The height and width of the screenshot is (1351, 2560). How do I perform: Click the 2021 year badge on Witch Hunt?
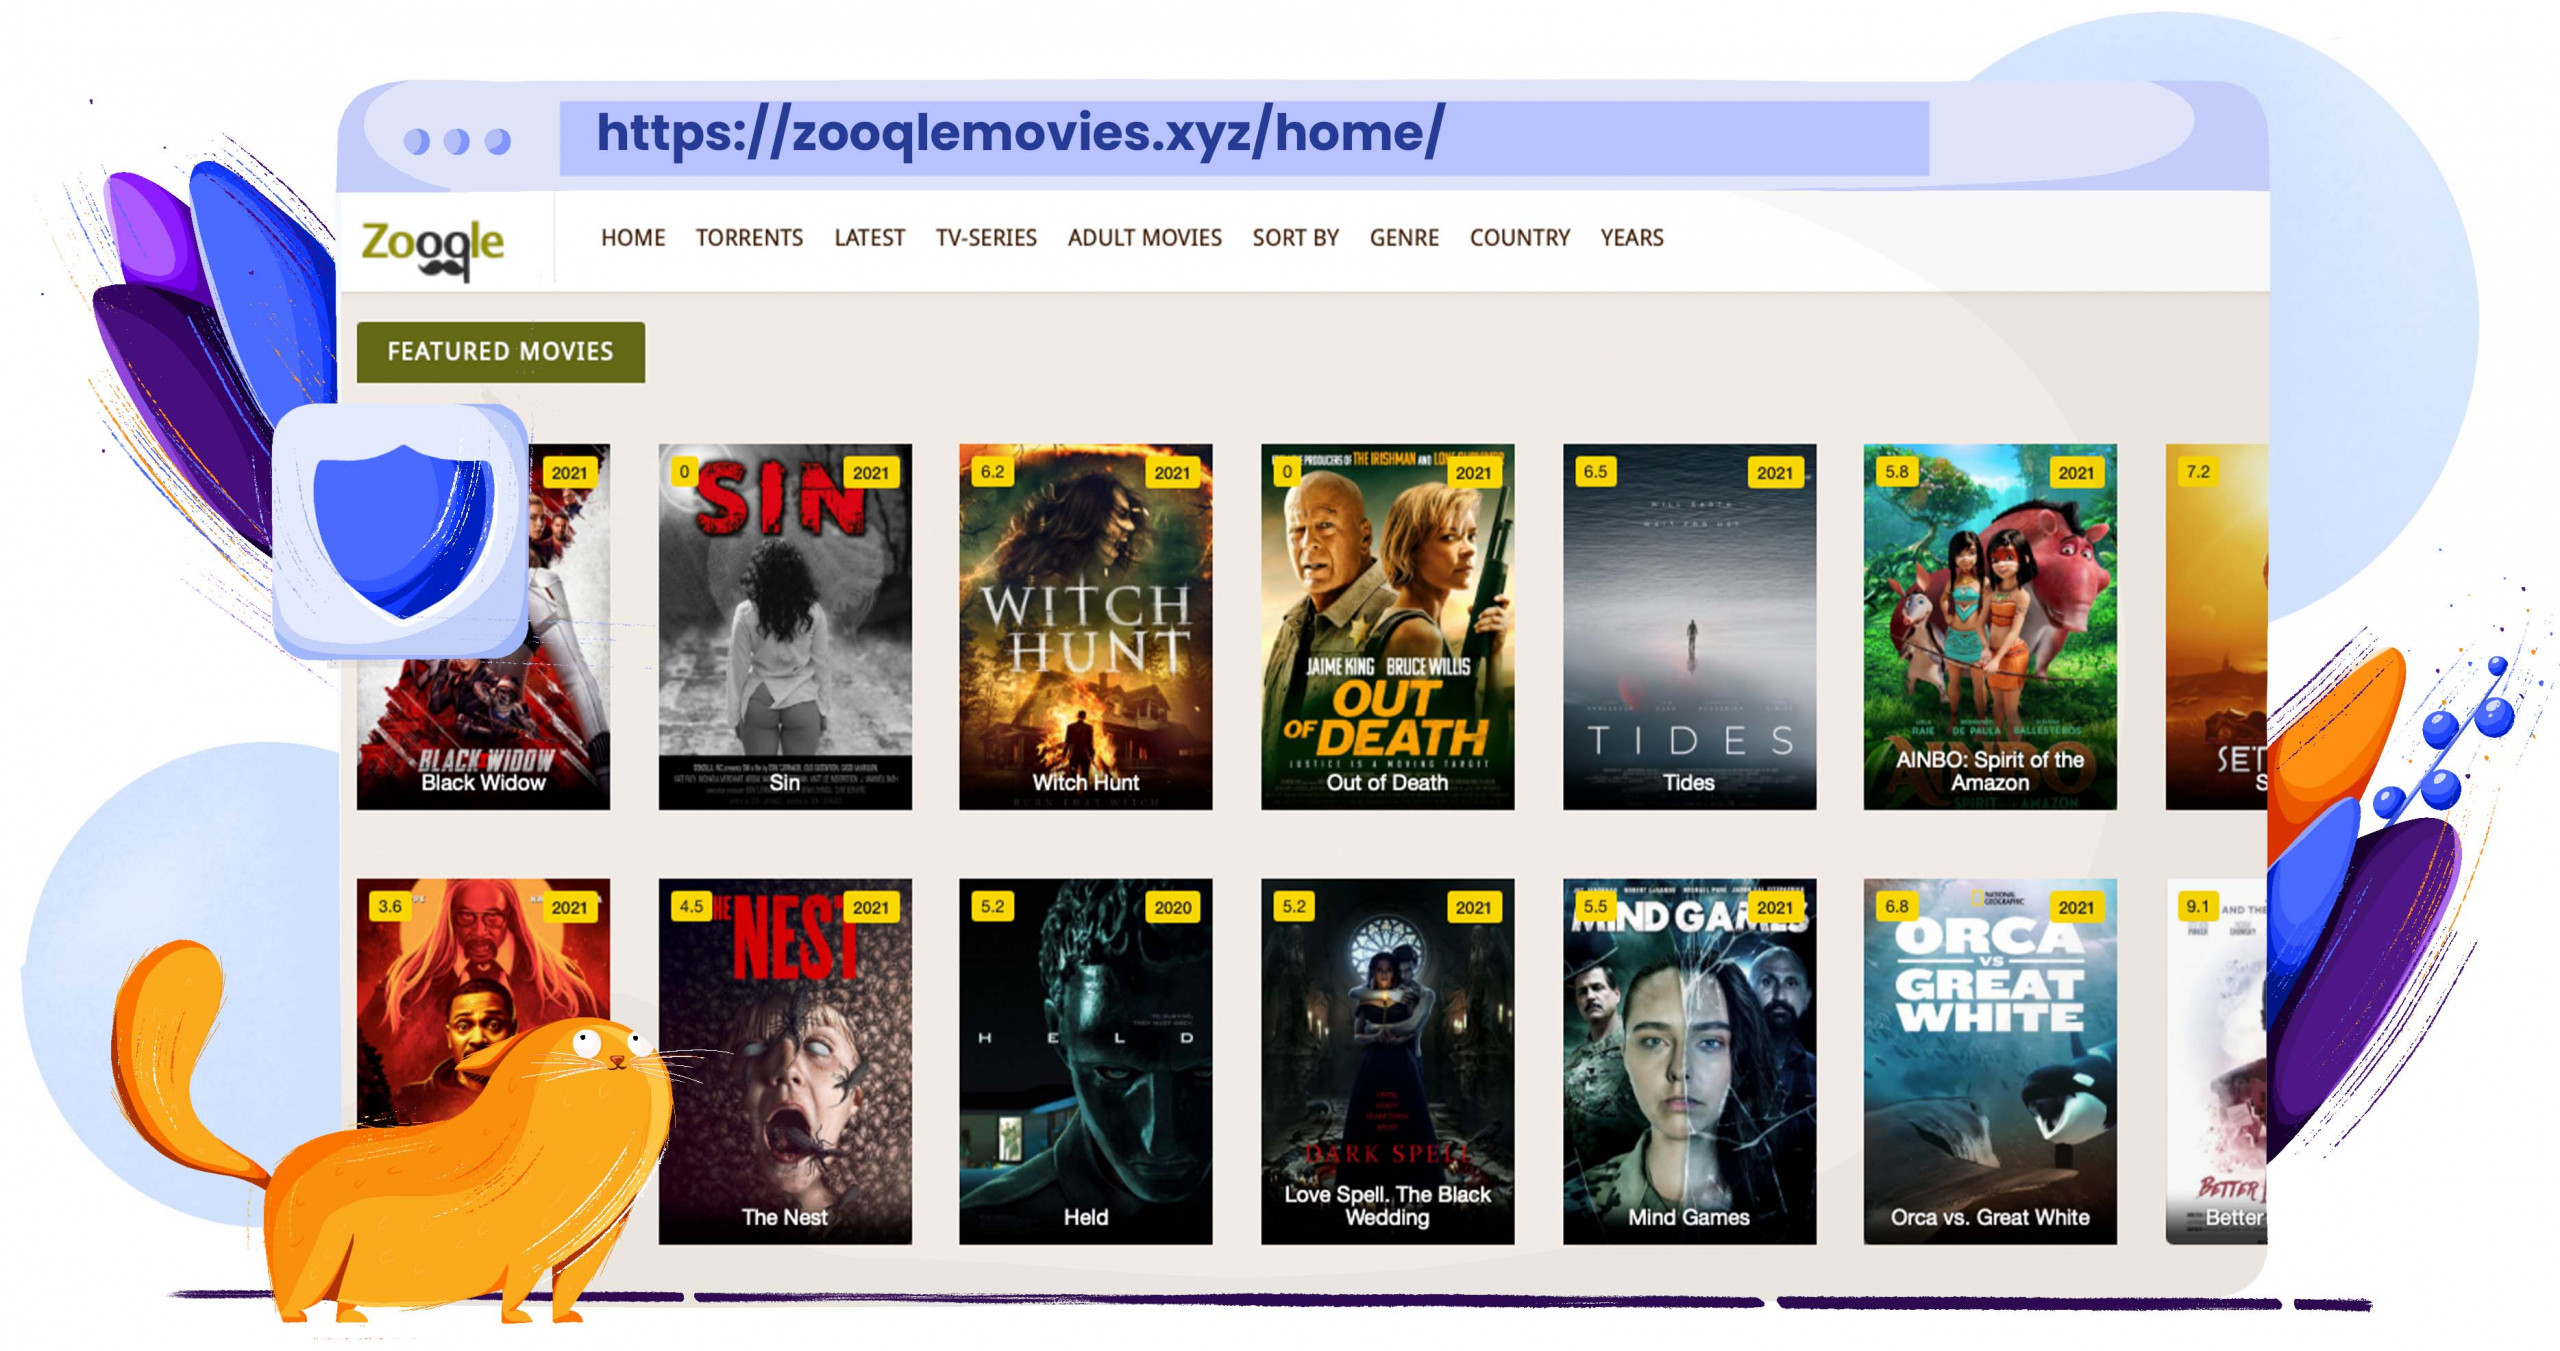(x=1172, y=472)
